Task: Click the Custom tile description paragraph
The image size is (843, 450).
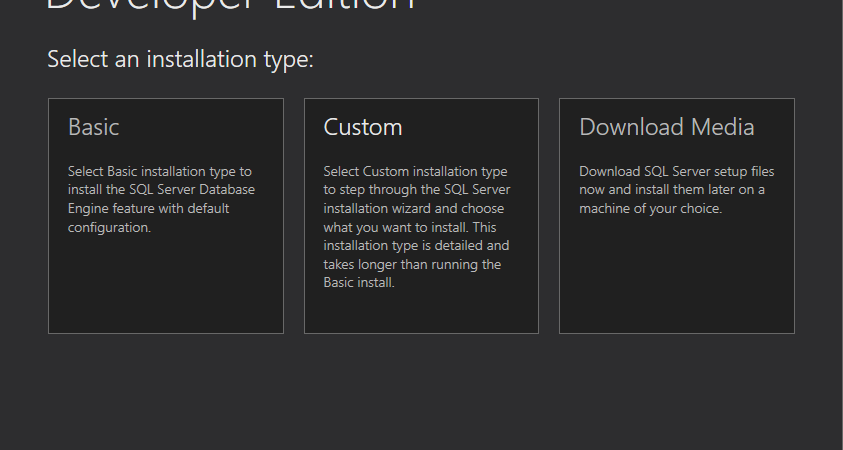Action: 418,227
